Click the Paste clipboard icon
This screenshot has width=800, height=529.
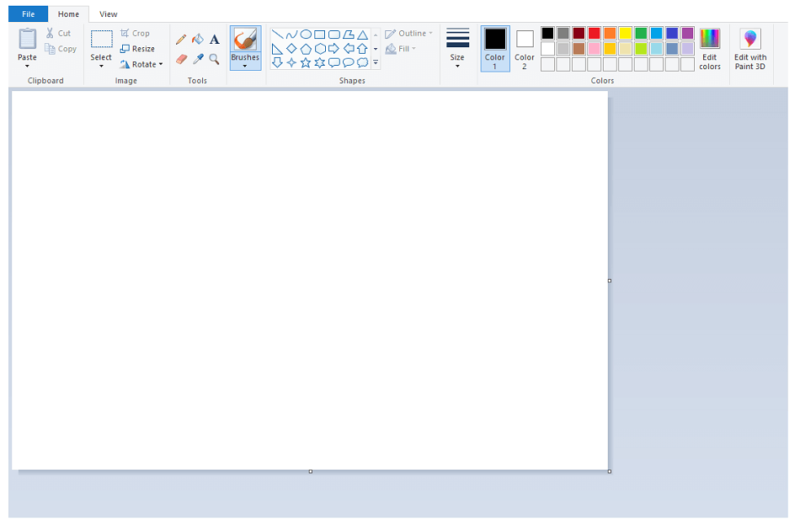coord(27,39)
